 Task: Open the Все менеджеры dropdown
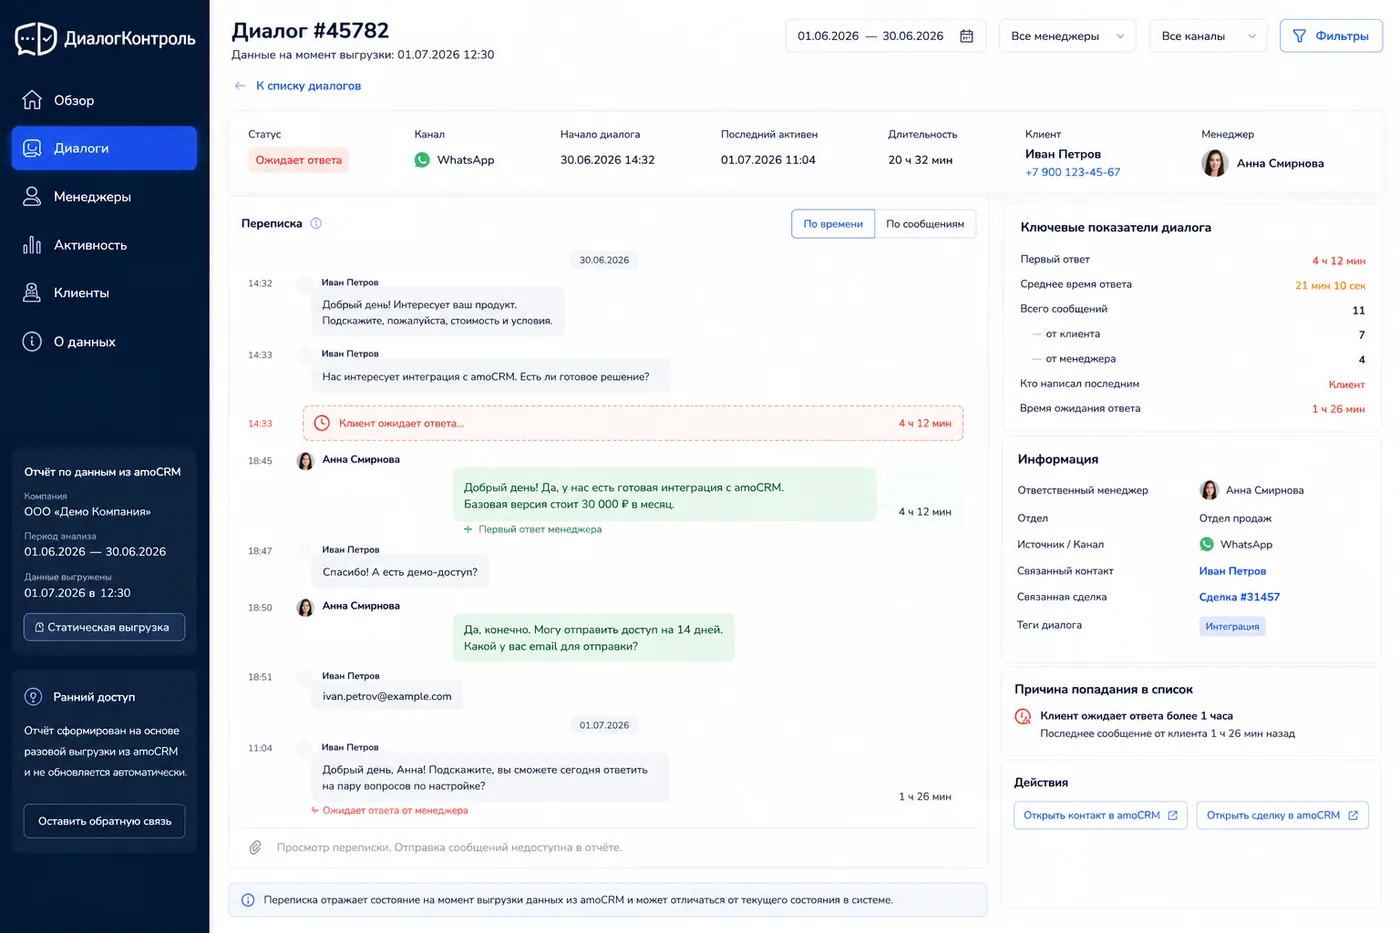pos(1067,36)
